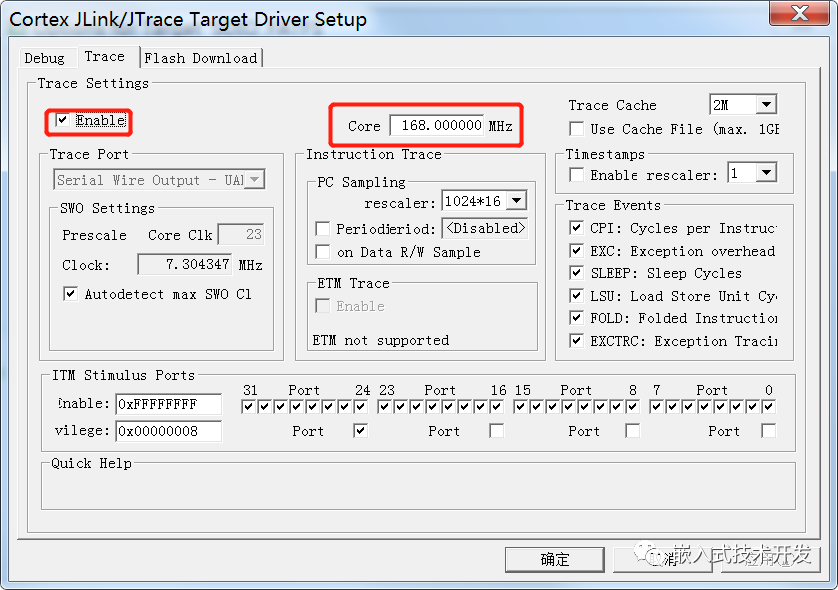Check Use Cache File option

[x=577, y=129]
